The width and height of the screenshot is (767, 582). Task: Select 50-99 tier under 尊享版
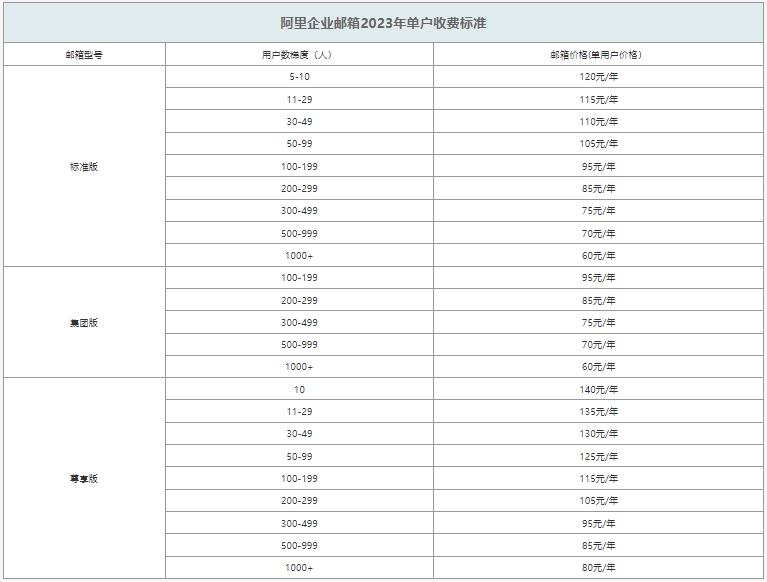pyautogui.click(x=299, y=456)
